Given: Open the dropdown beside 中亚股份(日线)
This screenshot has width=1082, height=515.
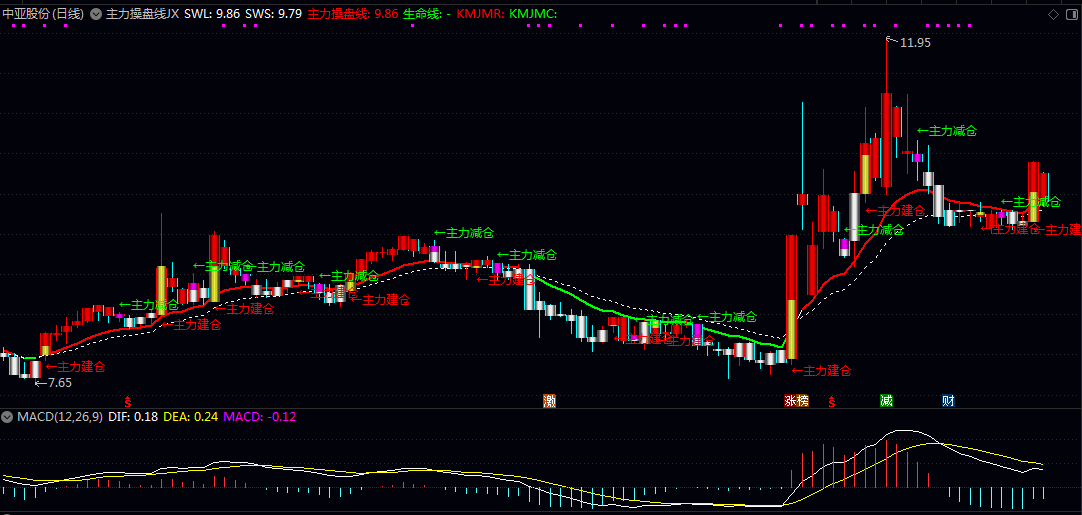Looking at the screenshot, I should point(95,13).
